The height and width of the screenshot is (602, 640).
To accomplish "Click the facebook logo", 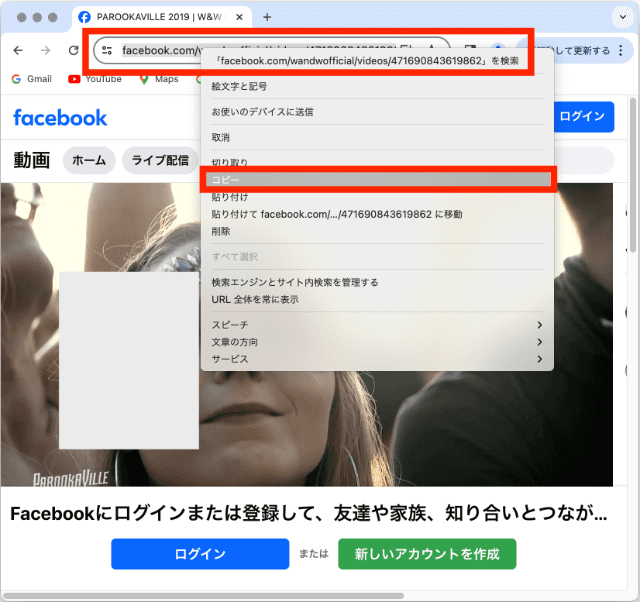I will pyautogui.click(x=60, y=118).
